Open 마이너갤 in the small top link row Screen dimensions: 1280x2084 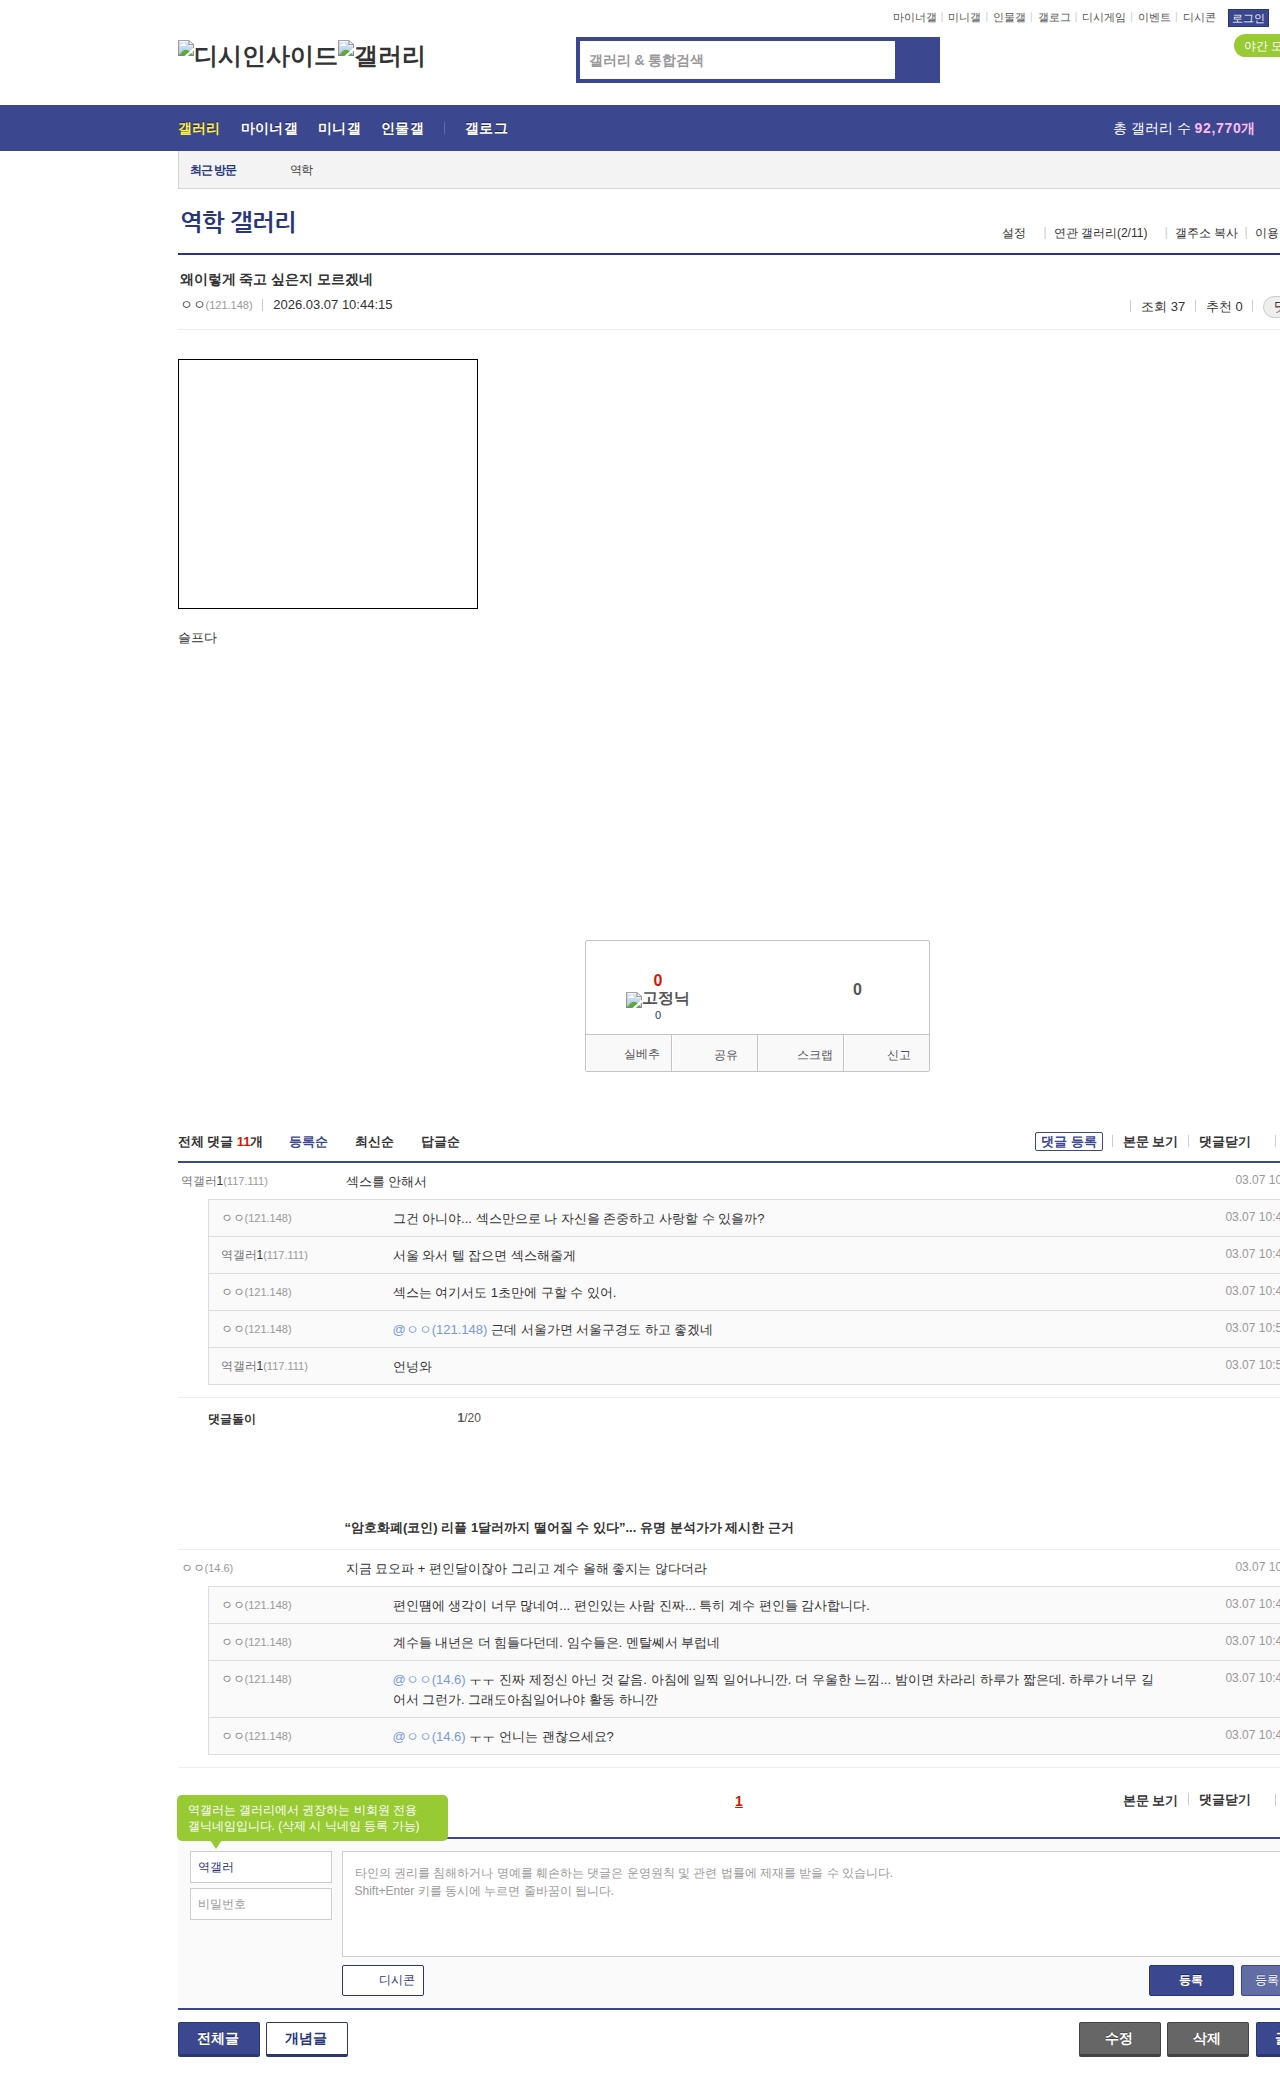point(914,18)
